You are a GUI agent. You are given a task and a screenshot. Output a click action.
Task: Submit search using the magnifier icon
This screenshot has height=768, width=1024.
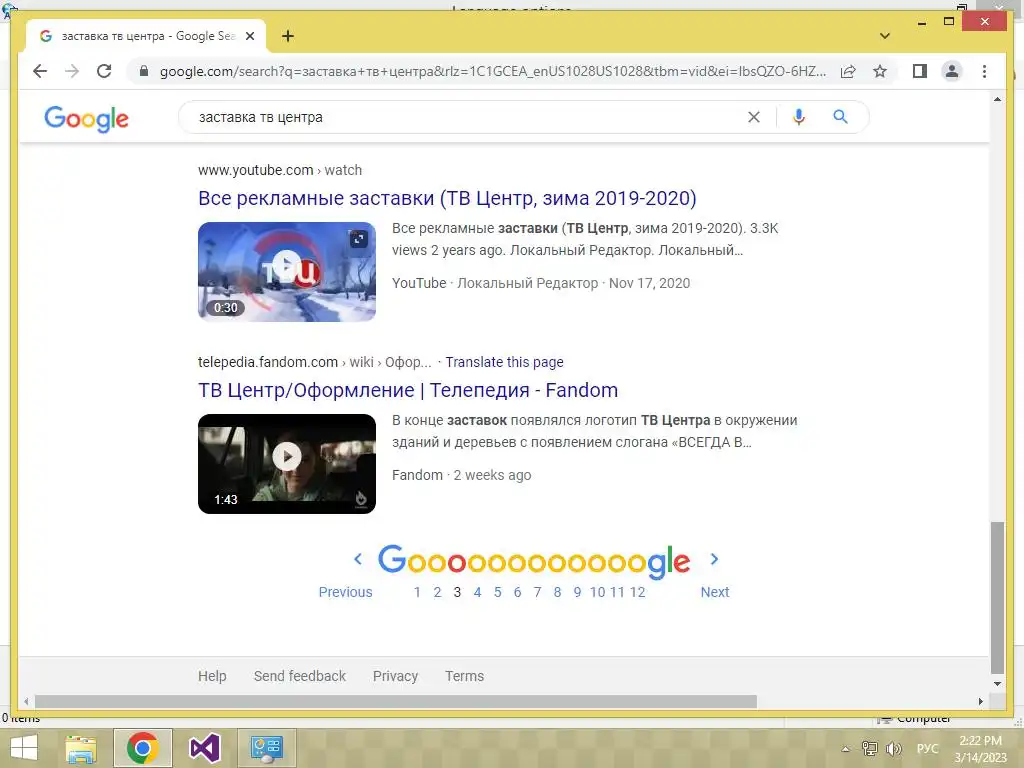tap(840, 117)
